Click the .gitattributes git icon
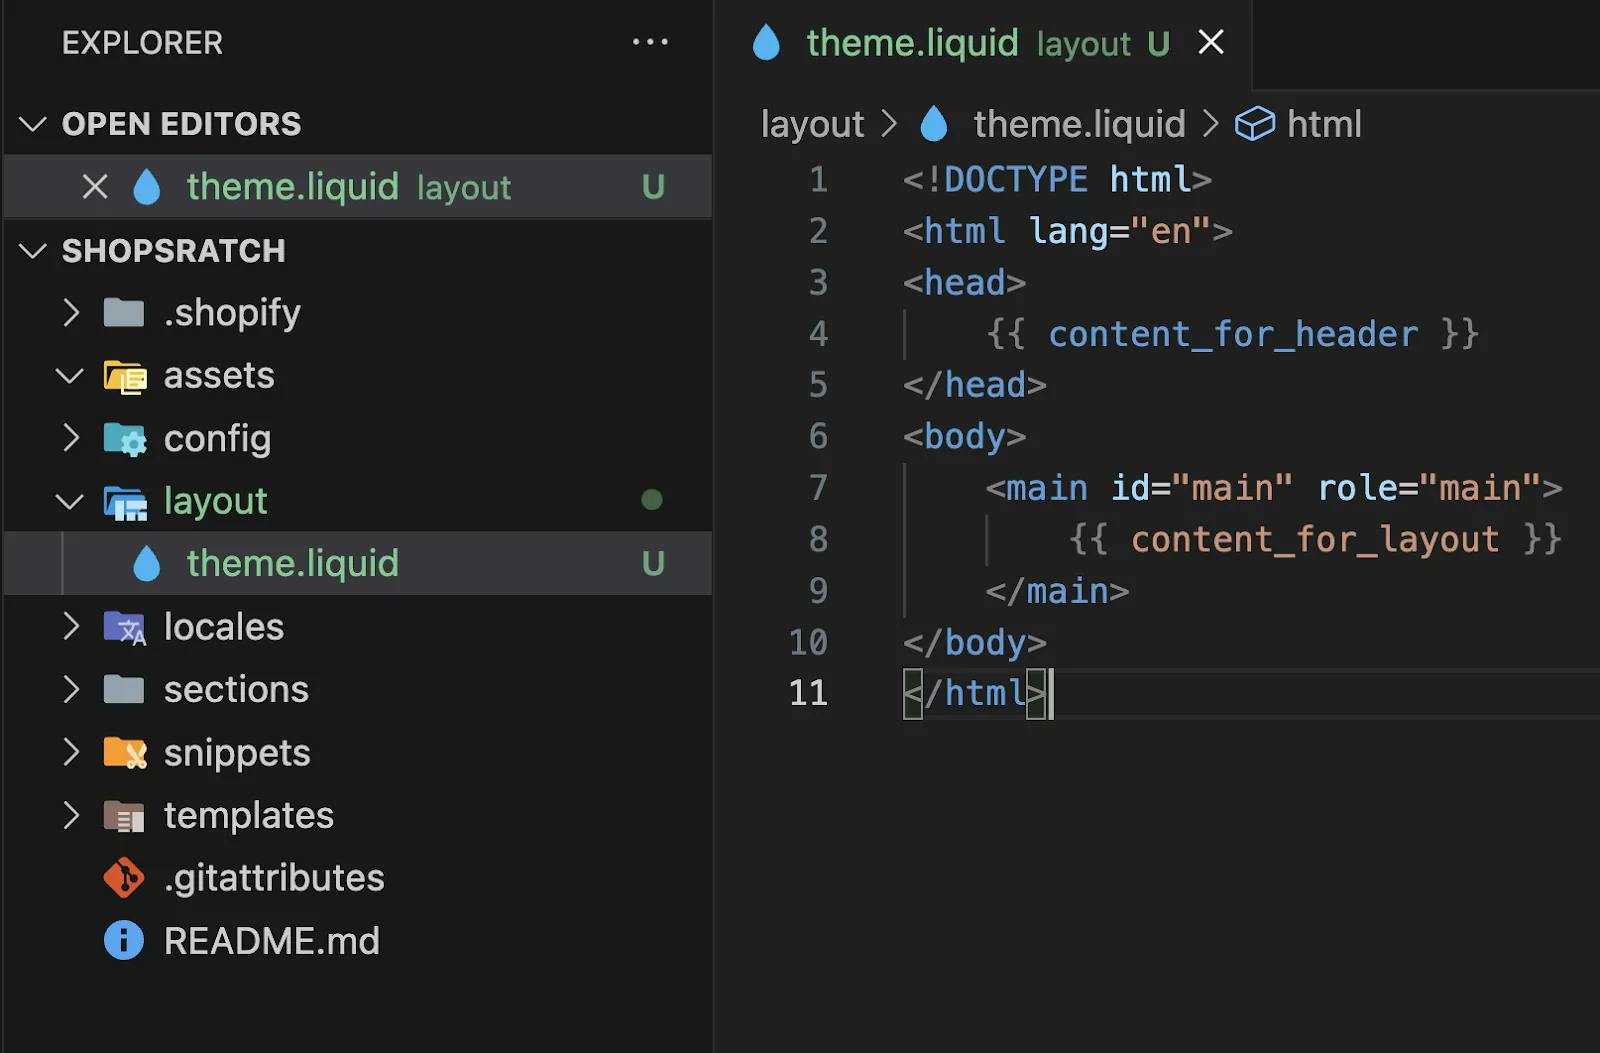Screen dimensions: 1600x1053 [124, 878]
